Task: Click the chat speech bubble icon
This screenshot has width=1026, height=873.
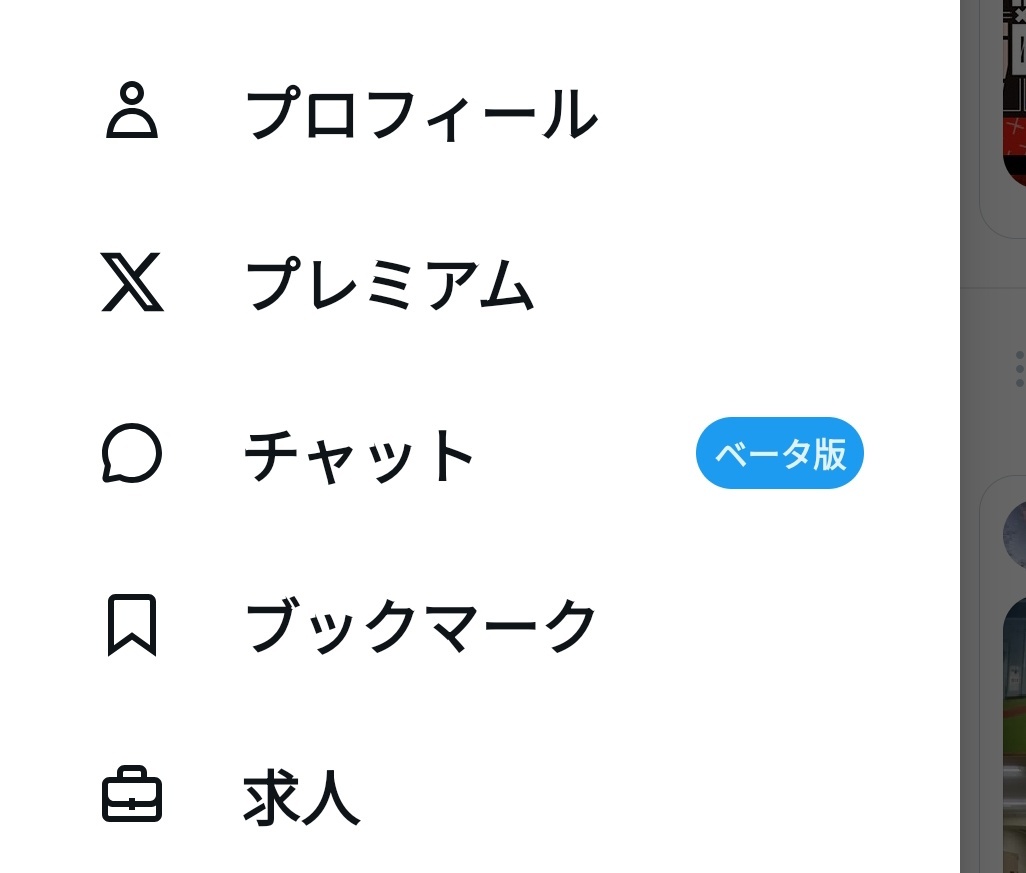Action: click(132, 453)
